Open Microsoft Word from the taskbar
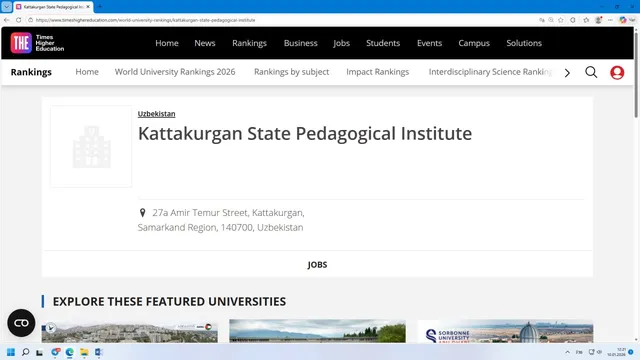The width and height of the screenshot is (640, 360). point(98,352)
